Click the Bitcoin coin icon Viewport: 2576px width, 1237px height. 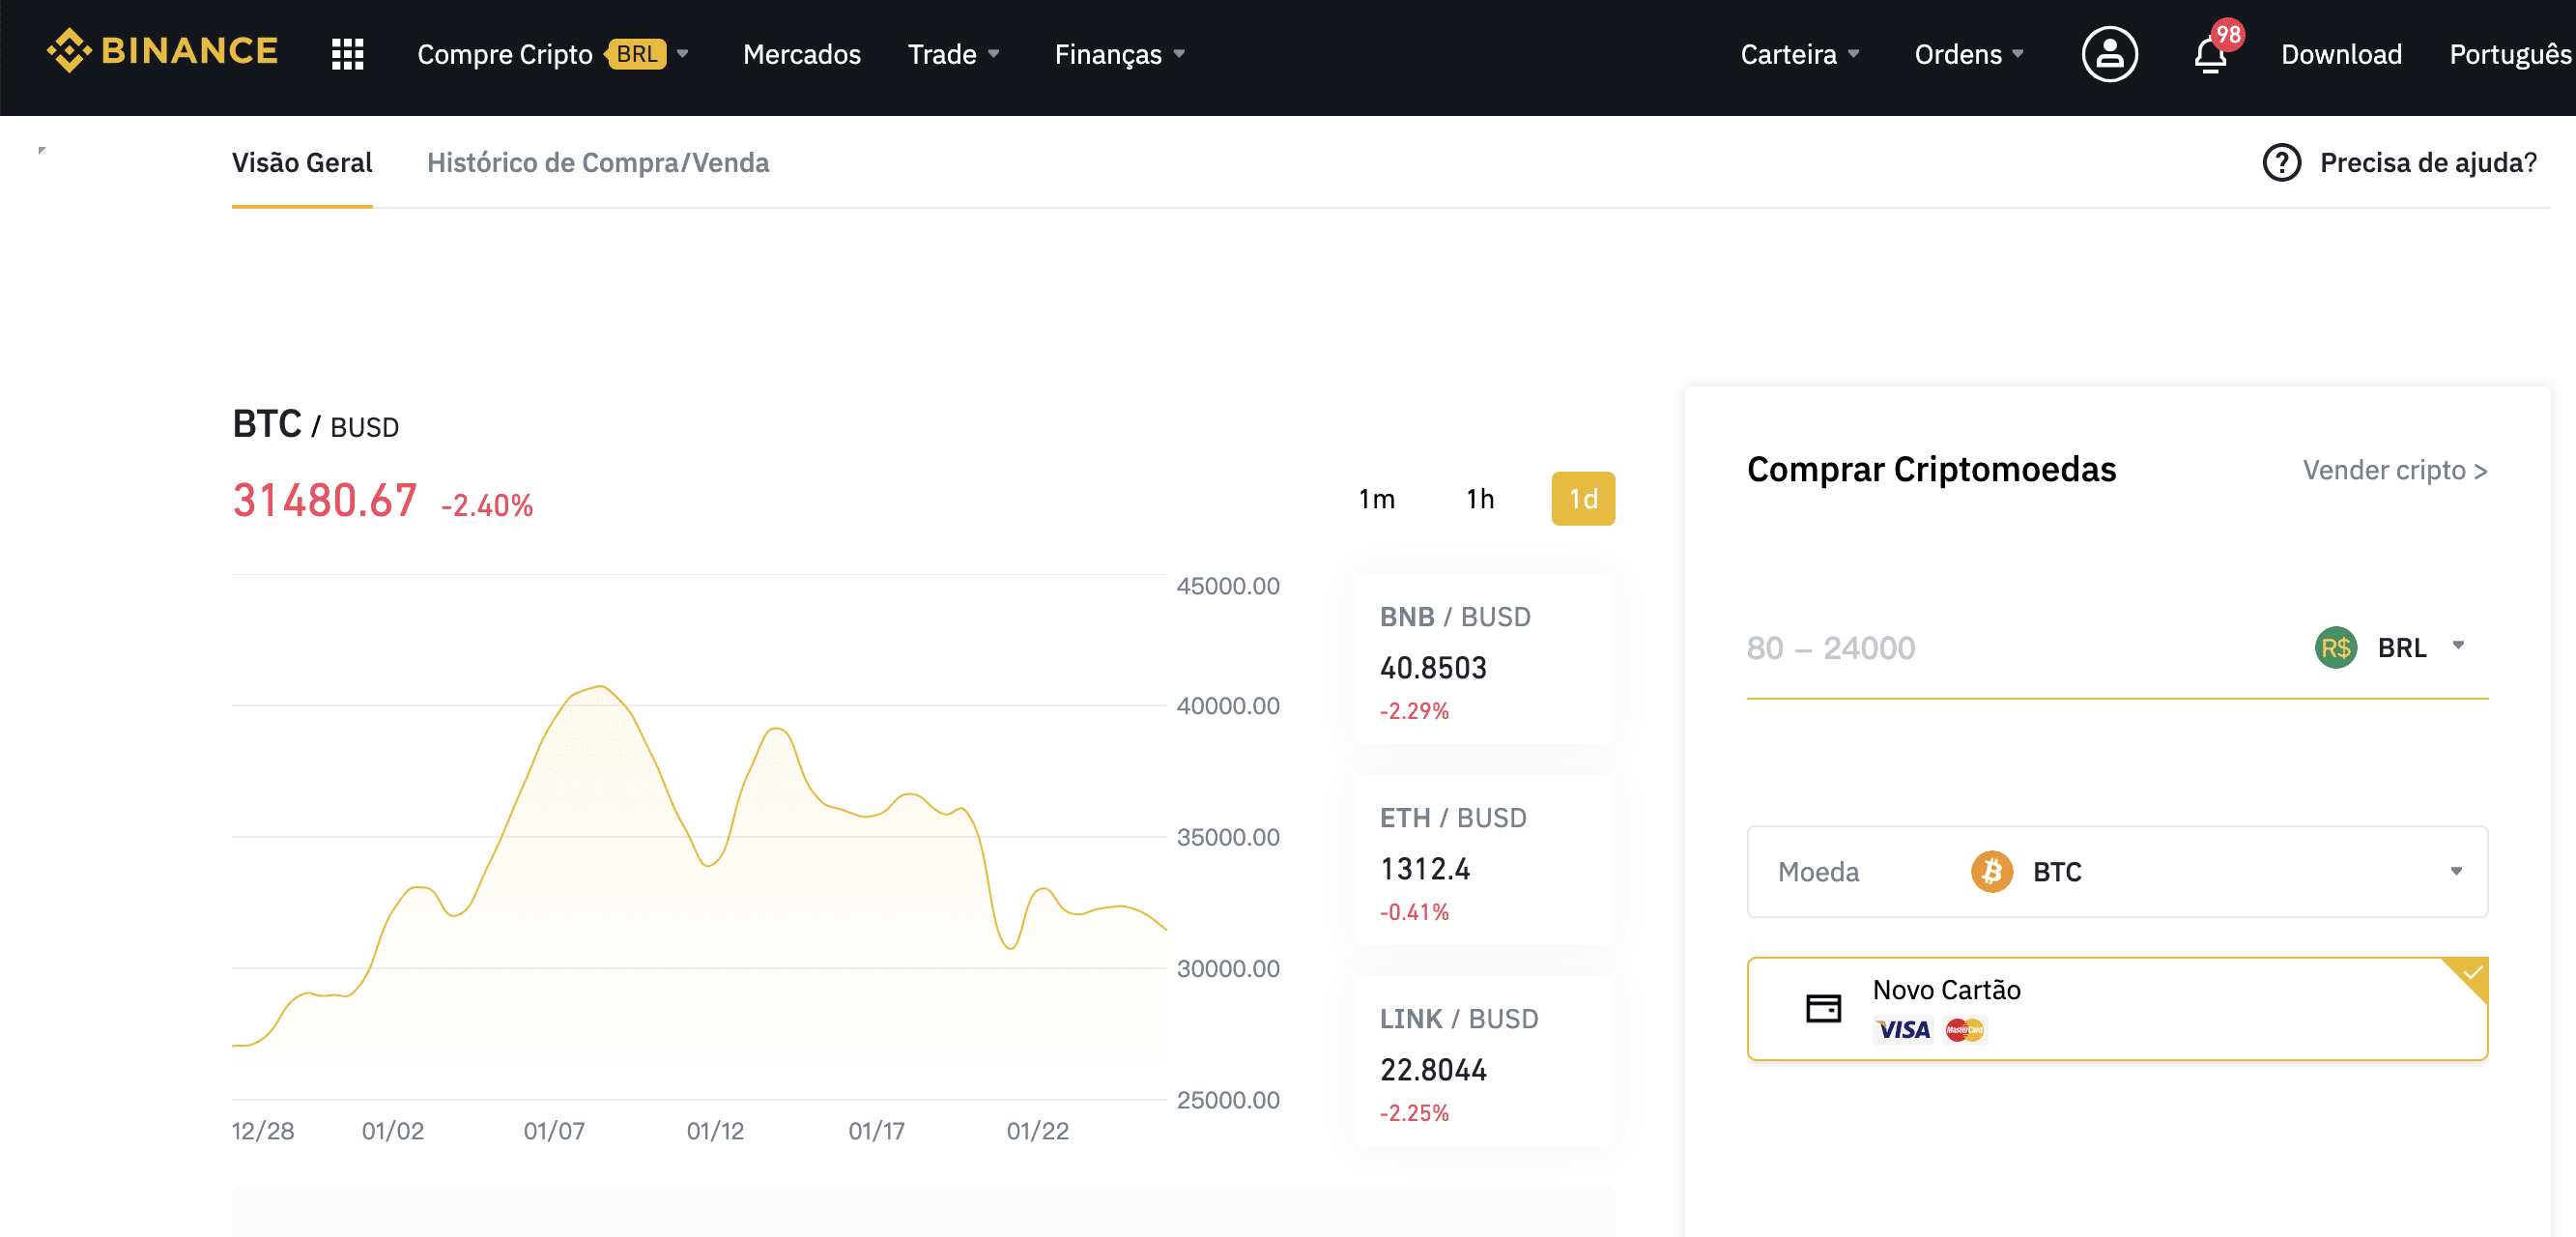(x=1991, y=871)
